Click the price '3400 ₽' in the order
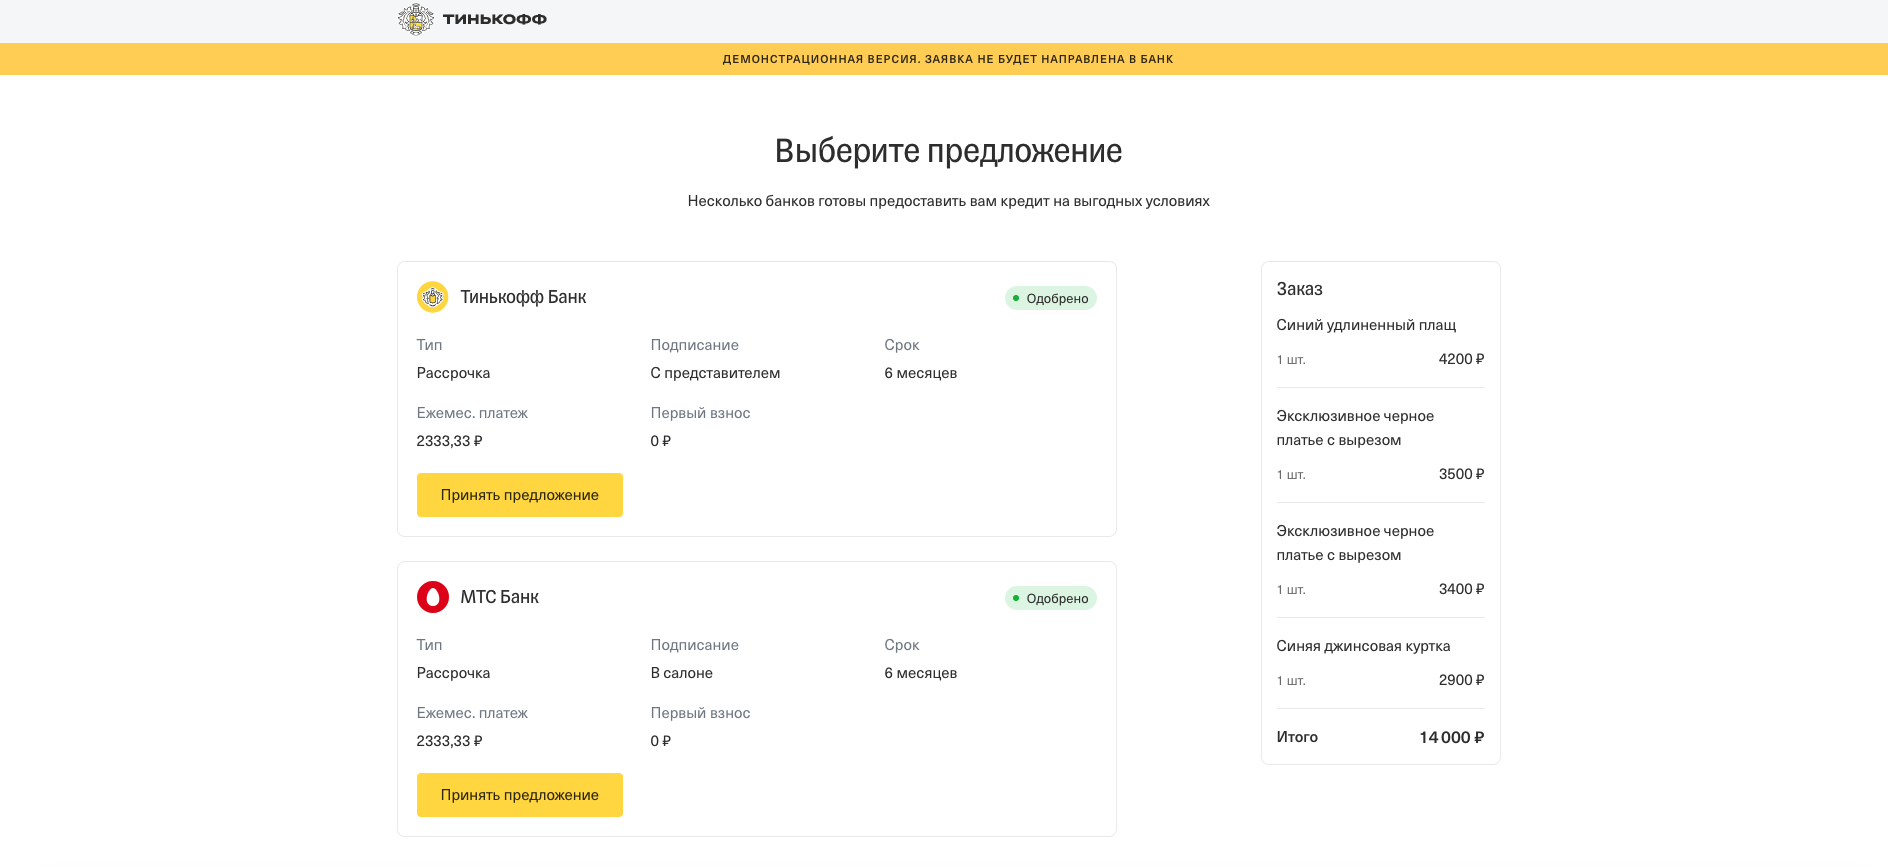 point(1462,589)
